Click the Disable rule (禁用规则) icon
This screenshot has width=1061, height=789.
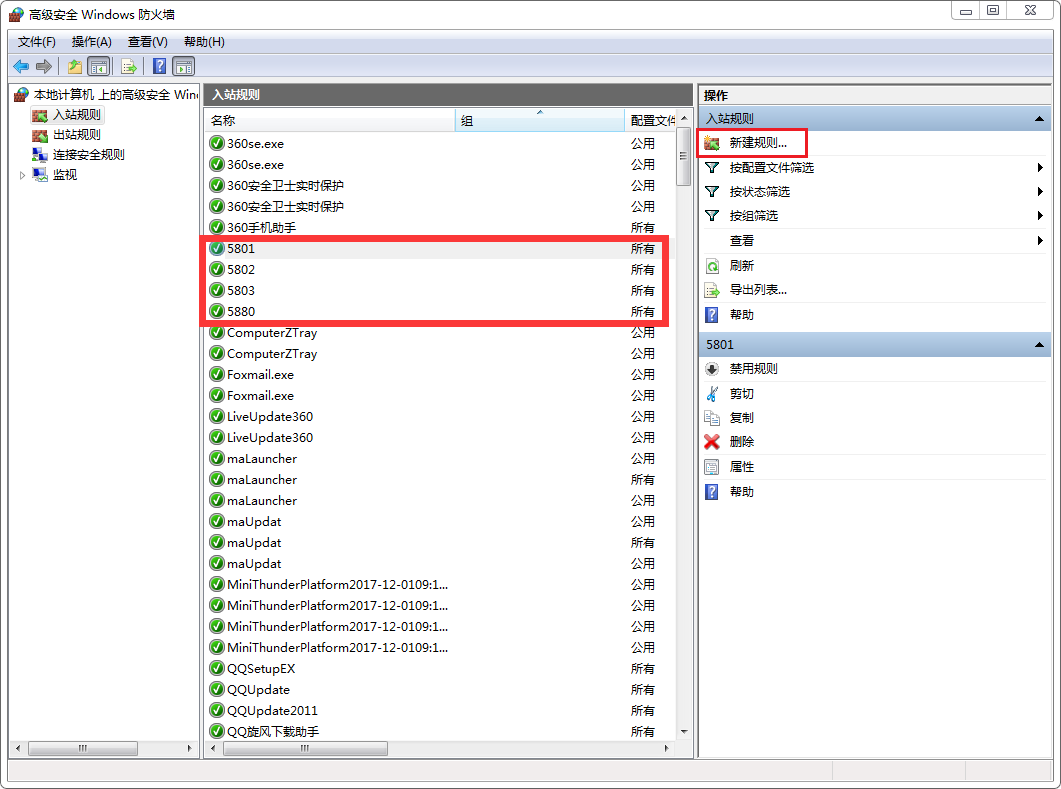coord(712,369)
